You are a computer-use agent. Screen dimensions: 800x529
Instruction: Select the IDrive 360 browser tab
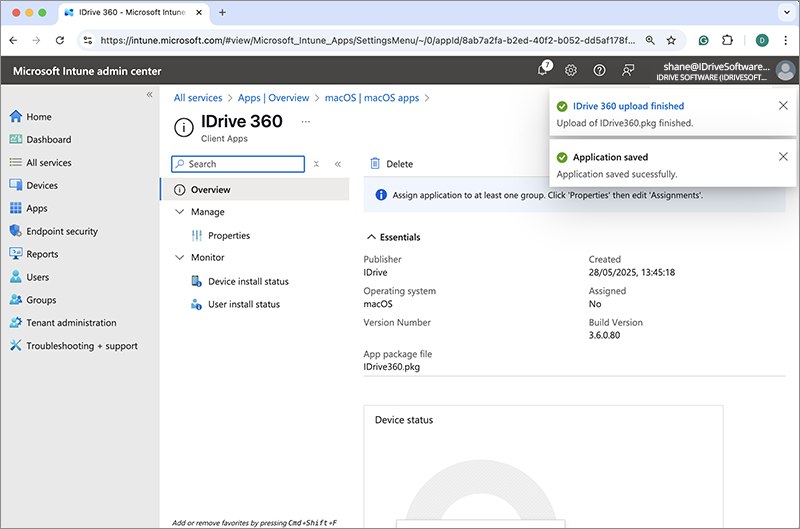[134, 12]
